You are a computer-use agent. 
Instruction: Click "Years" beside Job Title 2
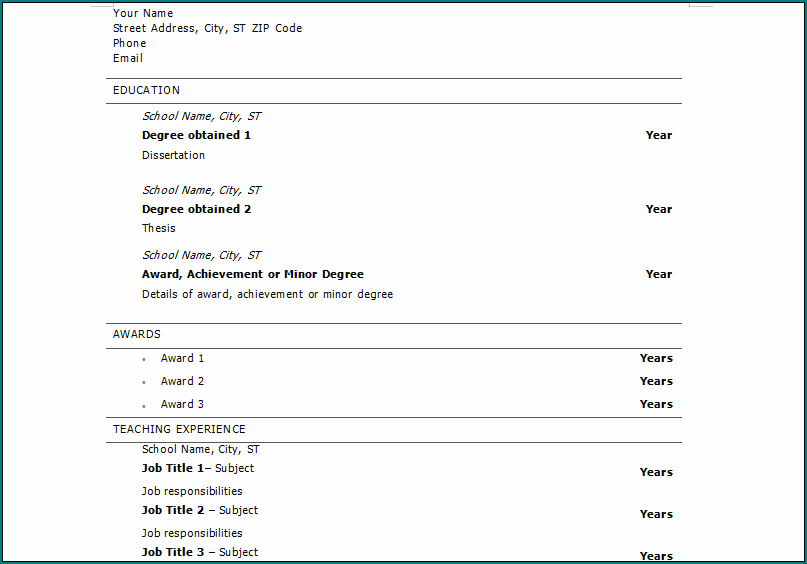pyautogui.click(x=656, y=514)
